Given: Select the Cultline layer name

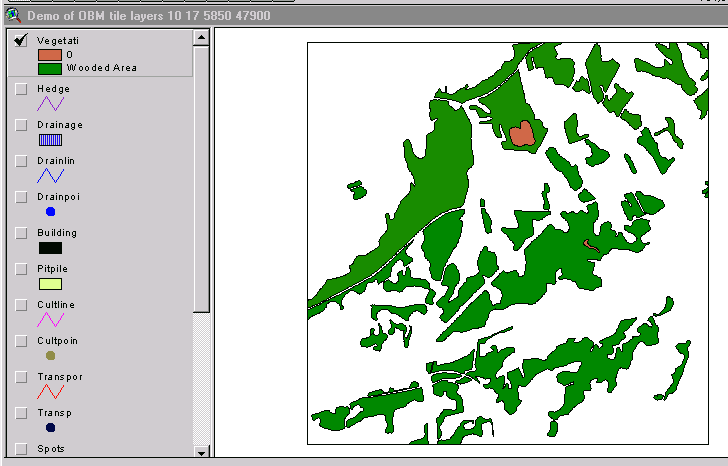Looking at the screenshot, I should tap(56, 305).
